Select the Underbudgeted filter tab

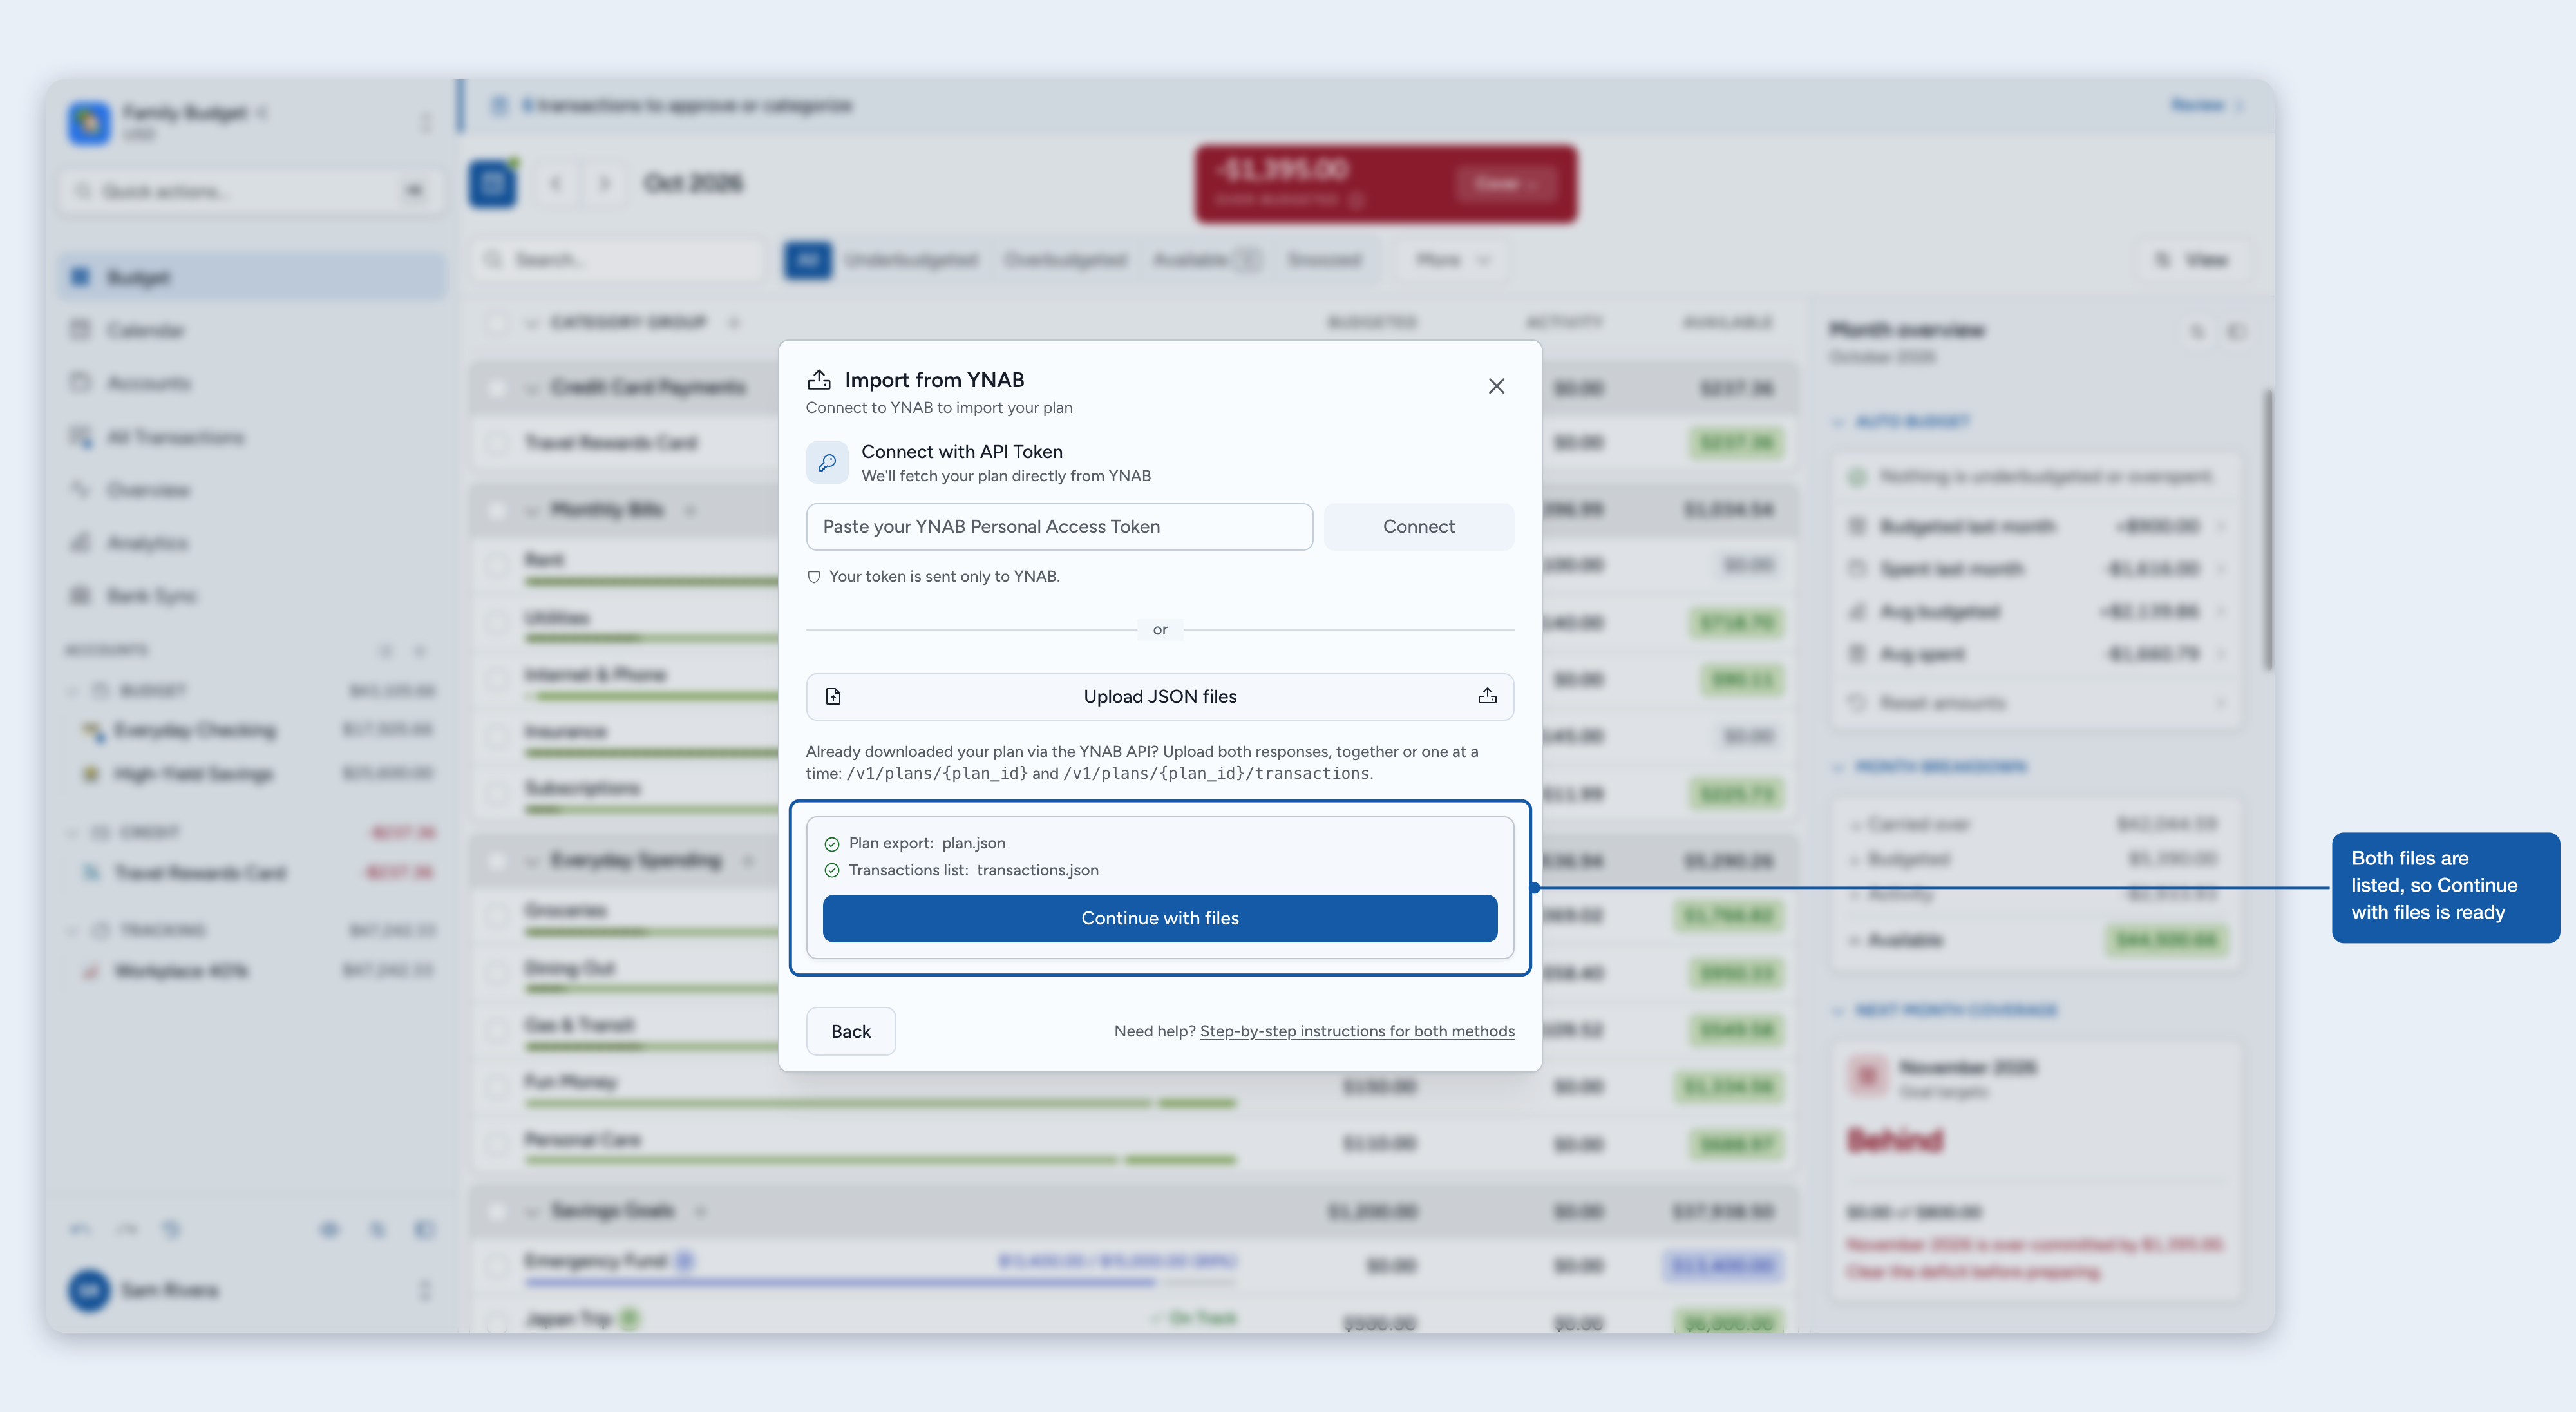(x=911, y=260)
